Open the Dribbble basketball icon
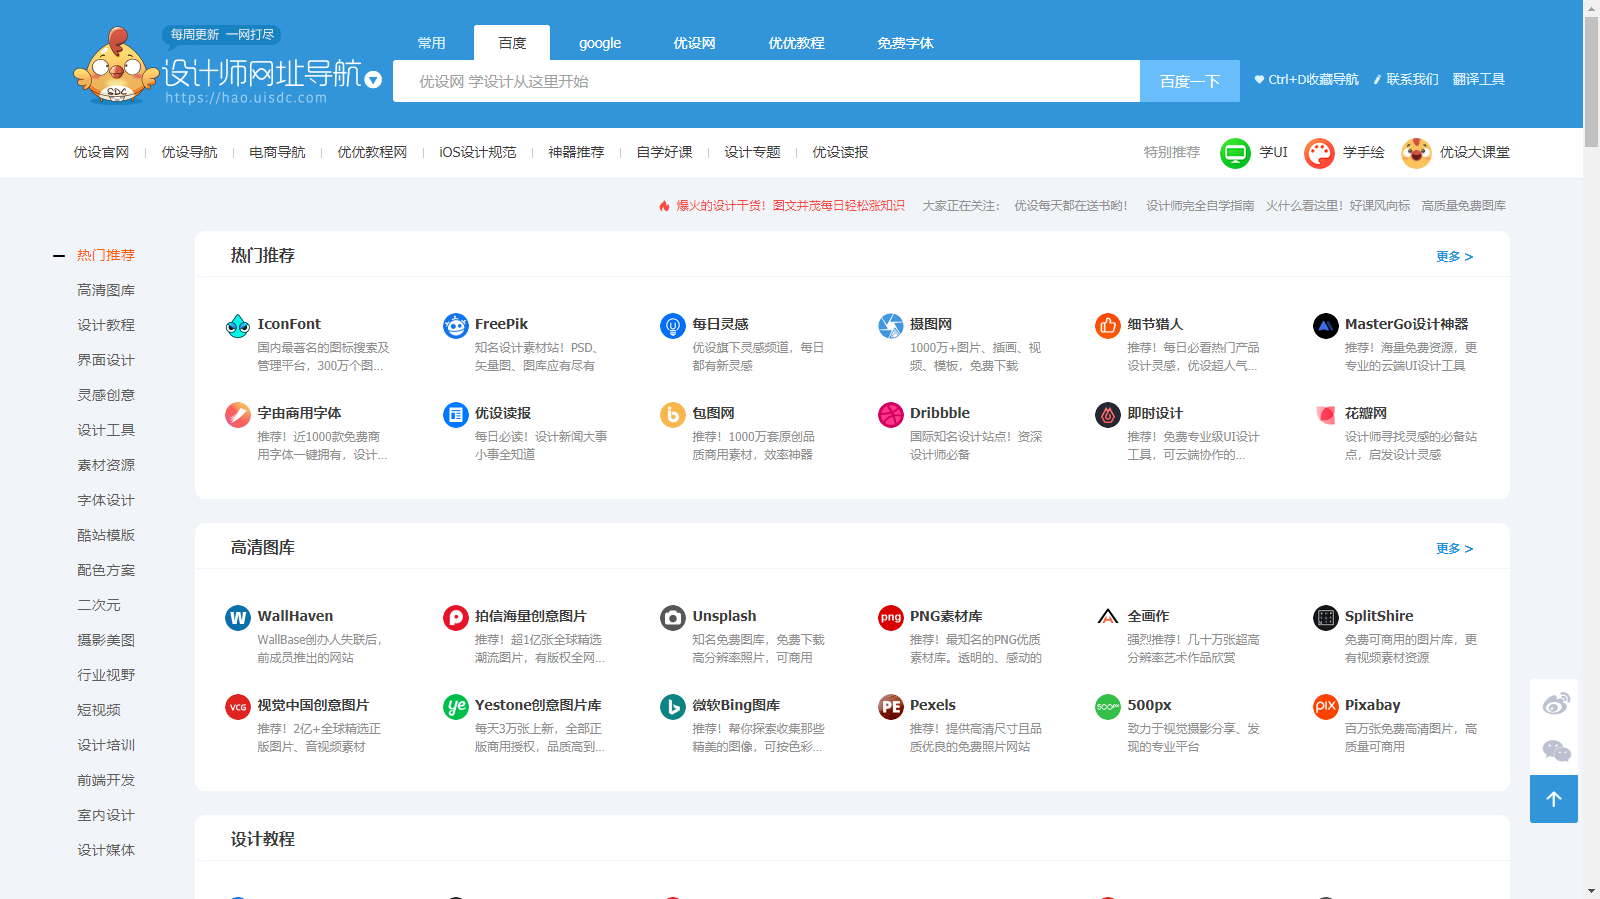The height and width of the screenshot is (899, 1600). point(891,415)
